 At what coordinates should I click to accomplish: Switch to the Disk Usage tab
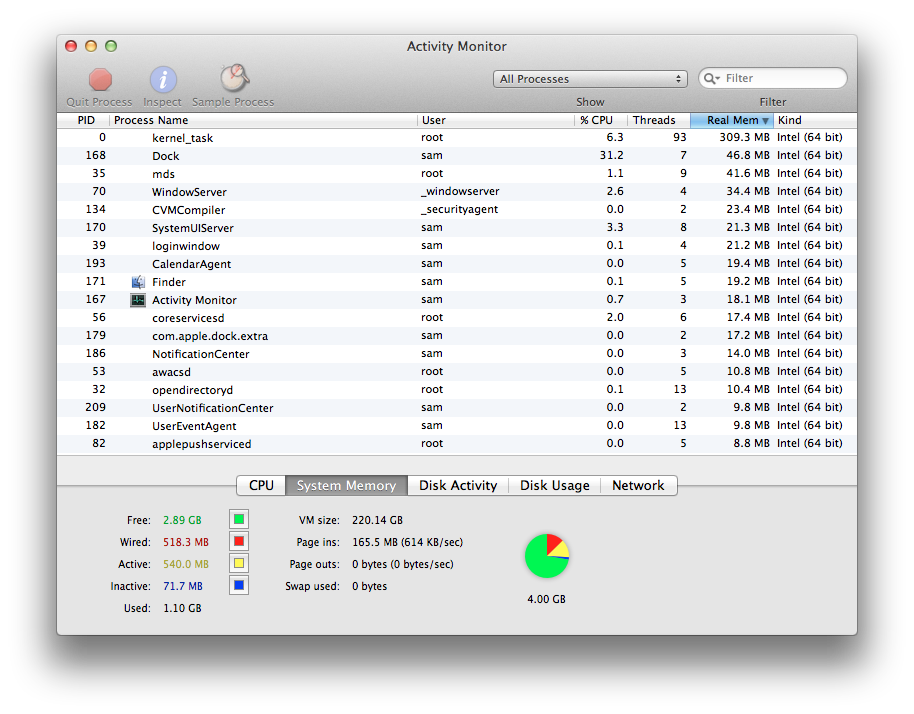pyautogui.click(x=554, y=486)
